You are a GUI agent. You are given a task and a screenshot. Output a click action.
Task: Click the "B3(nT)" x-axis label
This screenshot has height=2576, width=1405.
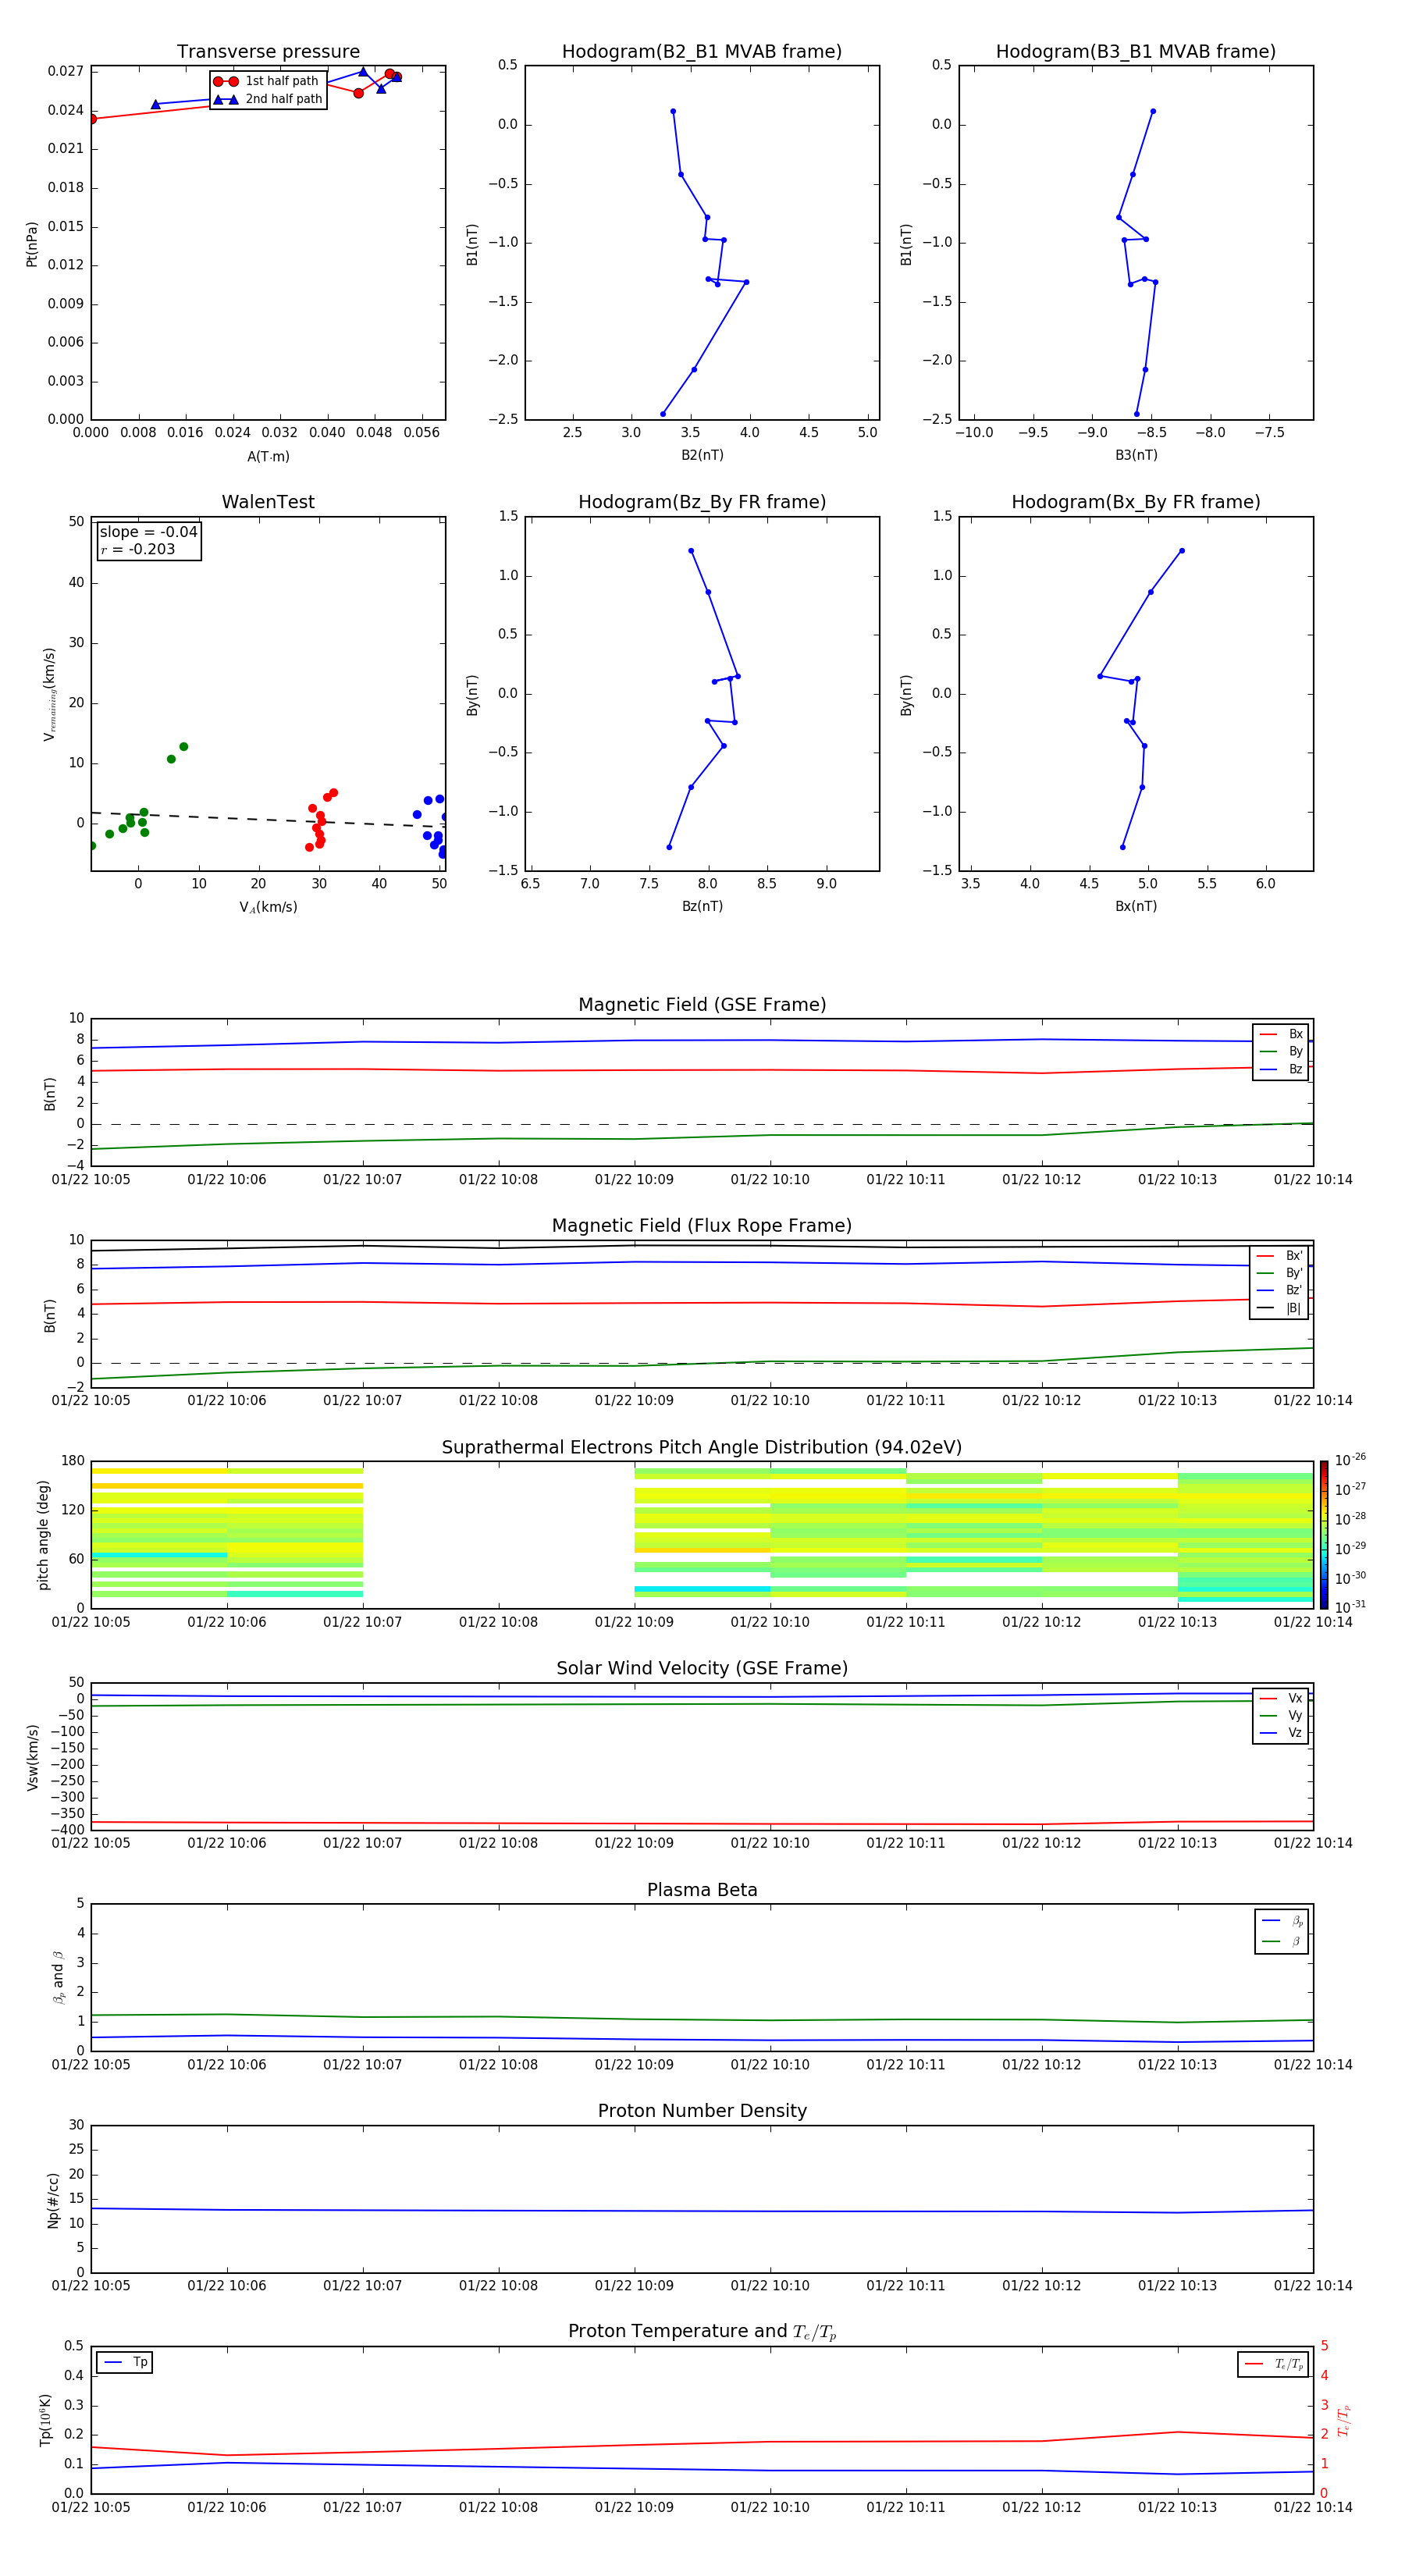(x=1136, y=456)
